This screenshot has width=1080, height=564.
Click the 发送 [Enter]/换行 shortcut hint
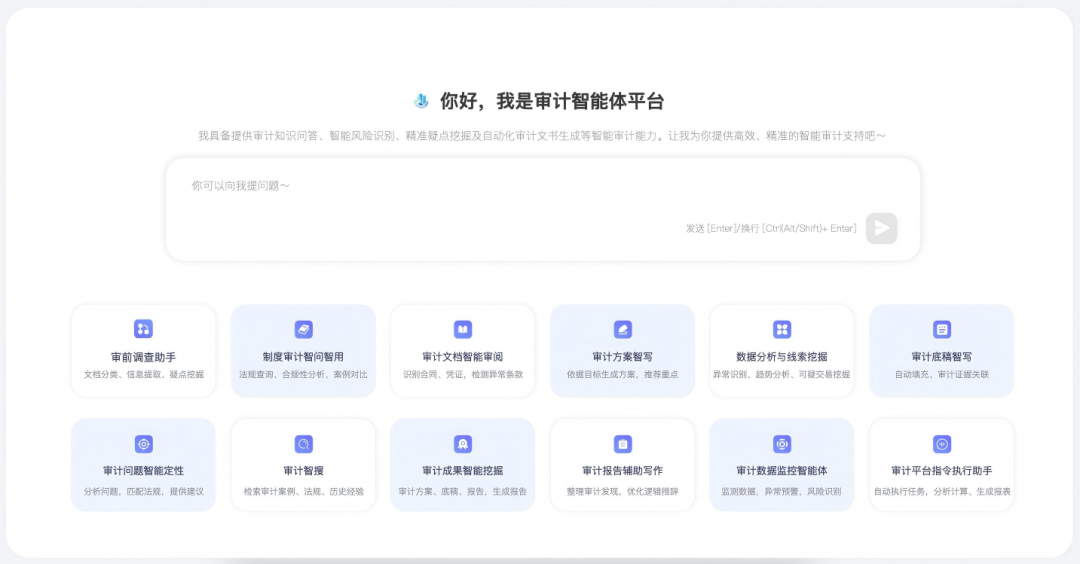771,228
